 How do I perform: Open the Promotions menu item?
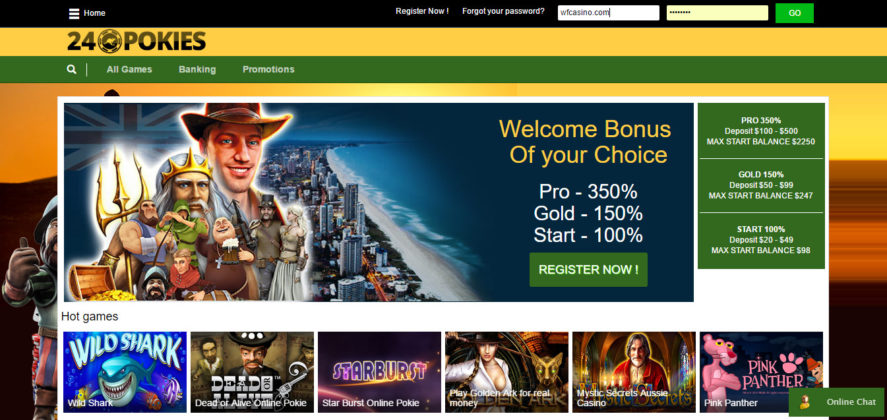coord(268,69)
